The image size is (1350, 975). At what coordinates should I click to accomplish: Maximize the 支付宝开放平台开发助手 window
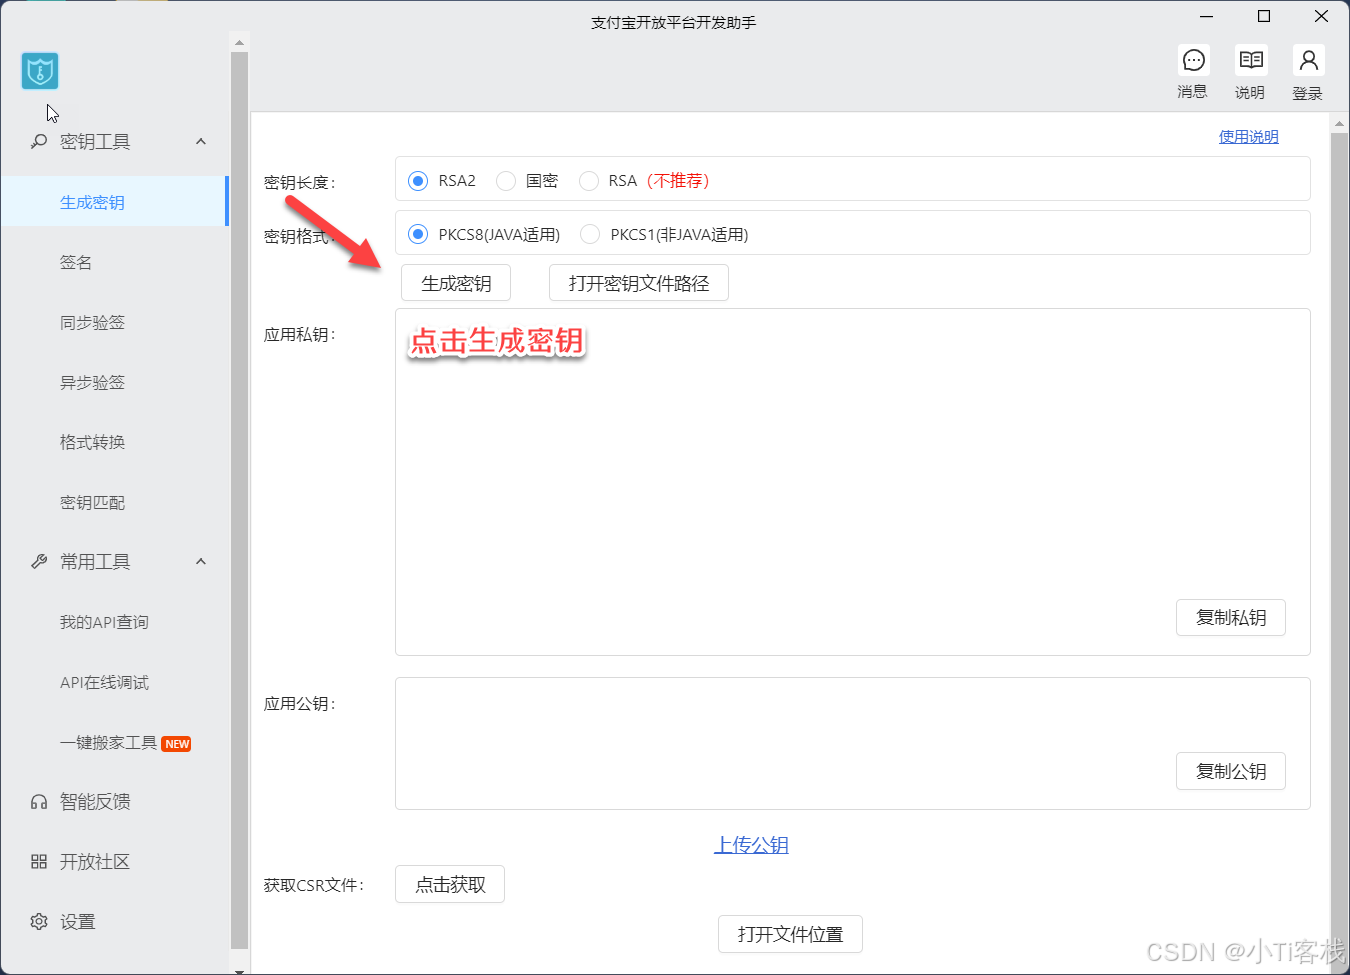(x=1264, y=17)
